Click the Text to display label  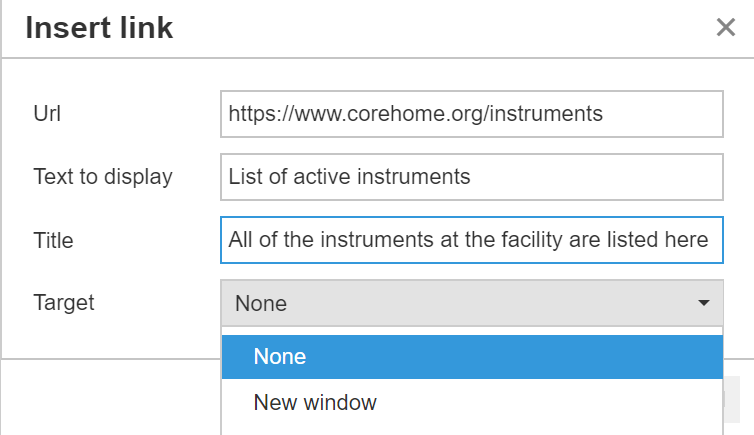(103, 177)
